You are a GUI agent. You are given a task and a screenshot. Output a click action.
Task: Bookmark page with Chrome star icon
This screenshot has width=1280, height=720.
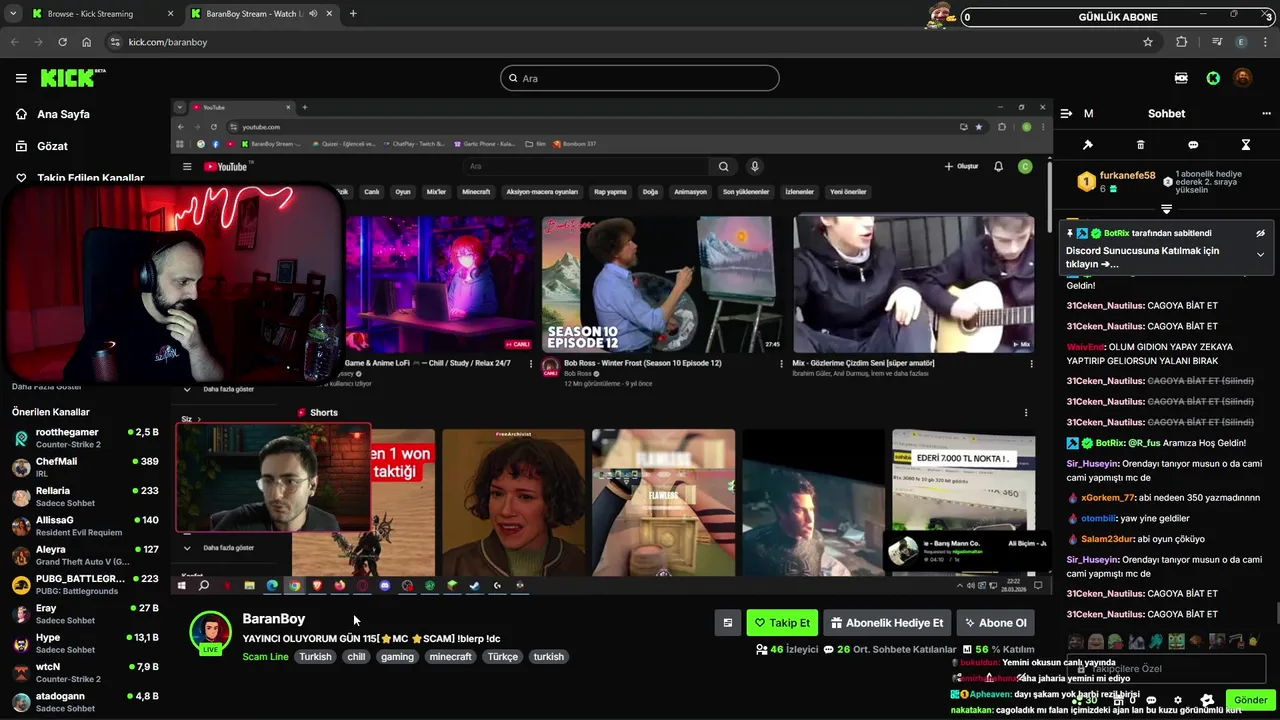click(1148, 42)
